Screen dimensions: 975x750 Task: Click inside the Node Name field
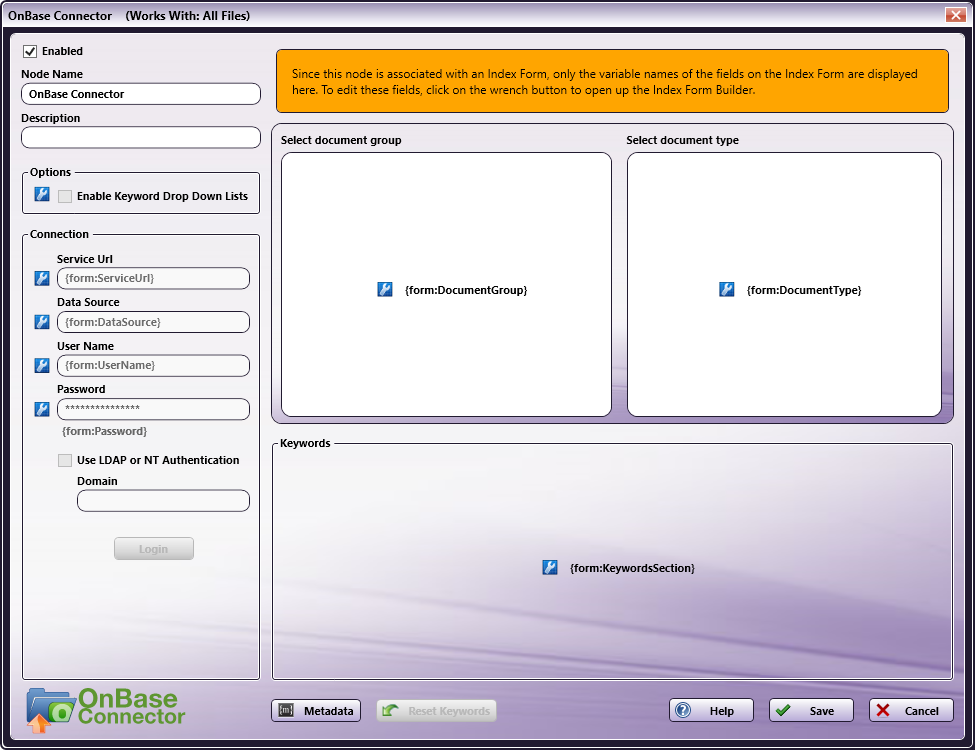(x=140, y=93)
